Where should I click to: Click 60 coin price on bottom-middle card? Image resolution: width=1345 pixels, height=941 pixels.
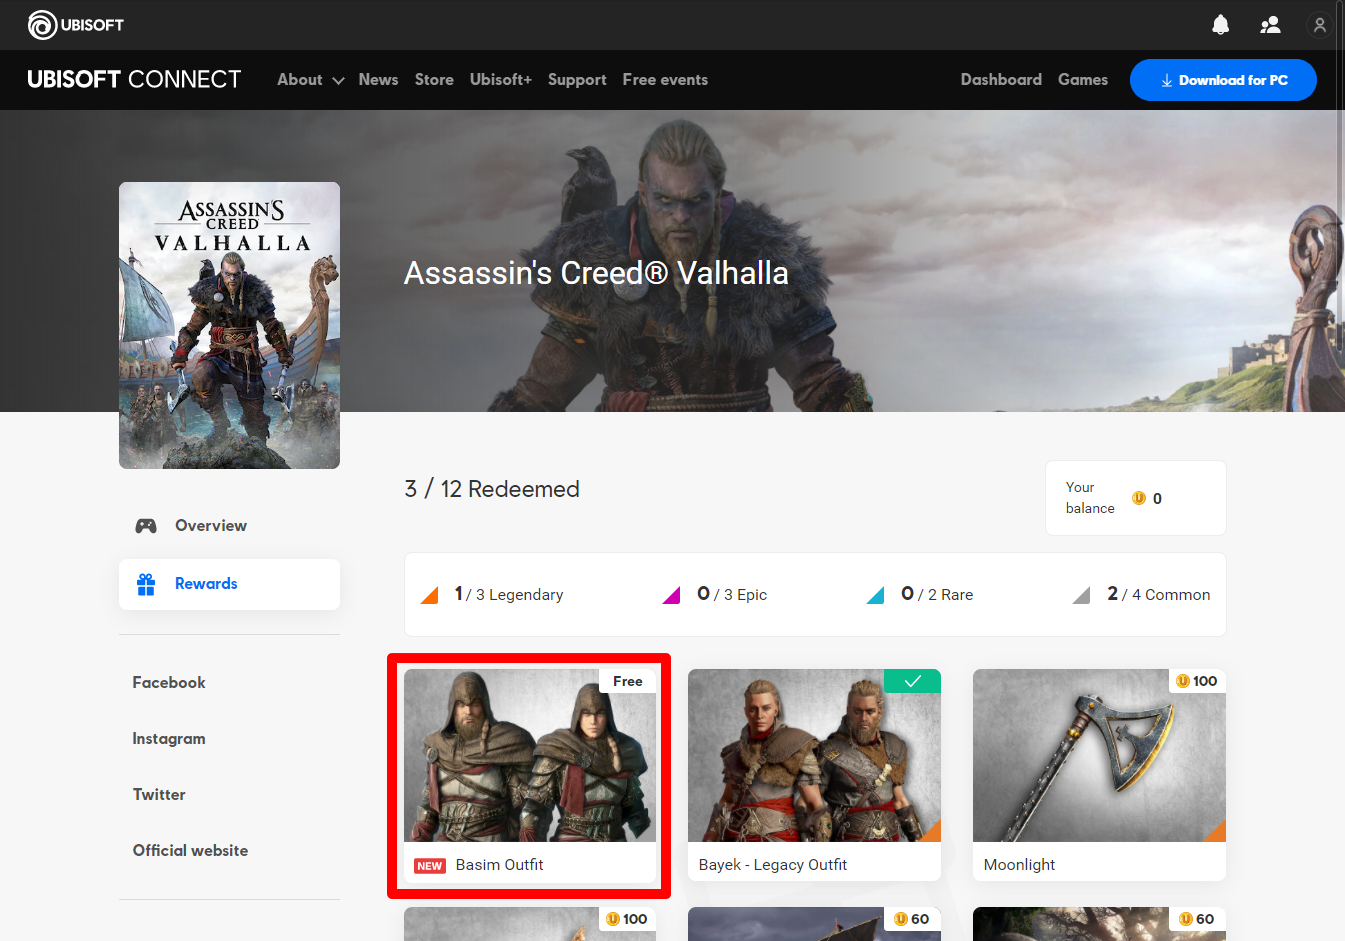(912, 919)
